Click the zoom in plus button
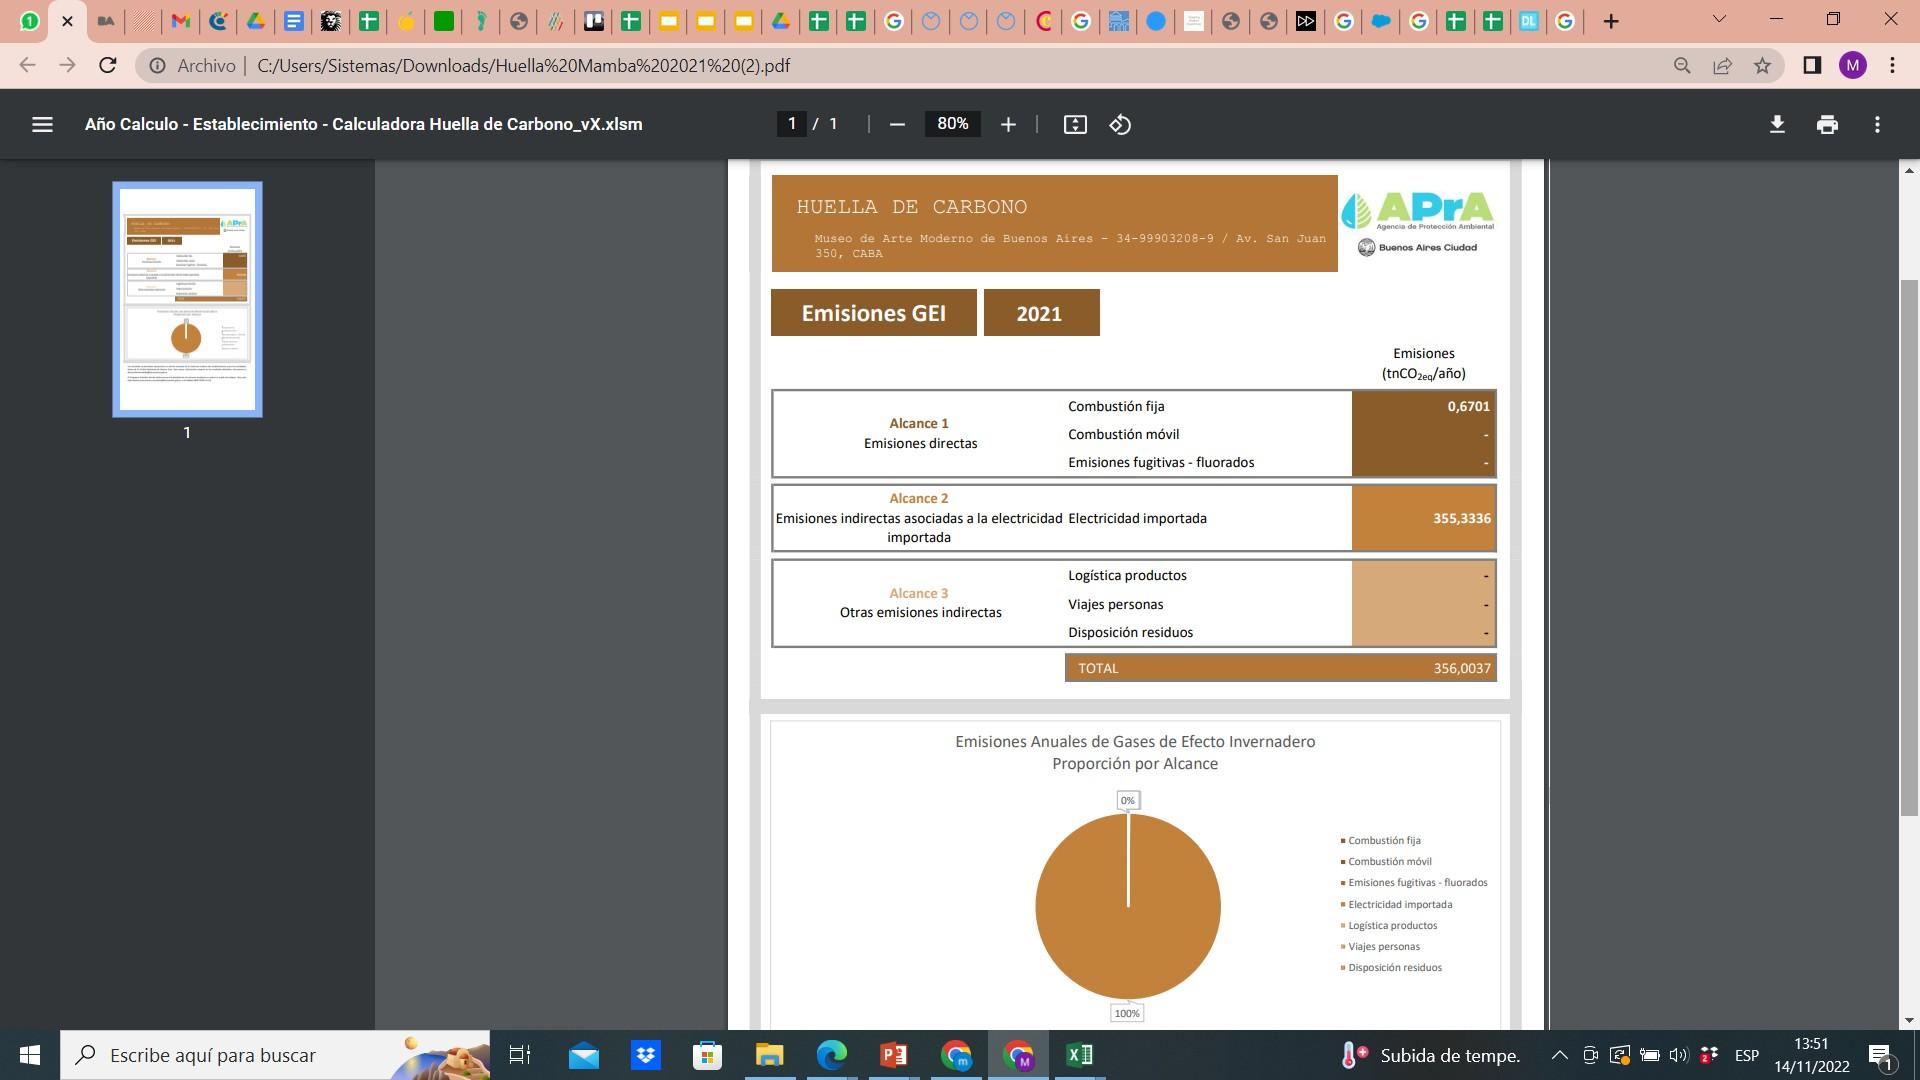This screenshot has height=1080, width=1920. coord(1008,125)
